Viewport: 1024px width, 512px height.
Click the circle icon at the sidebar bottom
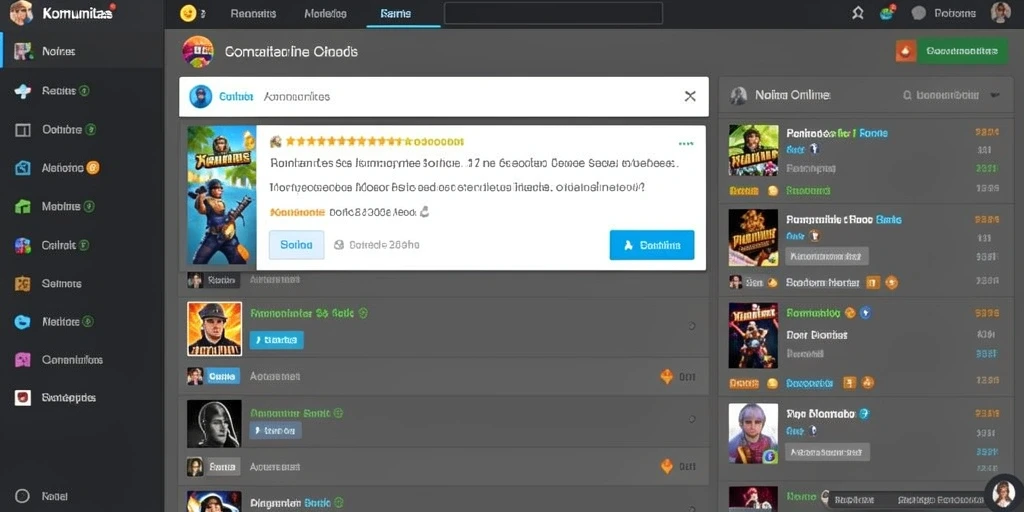[x=22, y=496]
